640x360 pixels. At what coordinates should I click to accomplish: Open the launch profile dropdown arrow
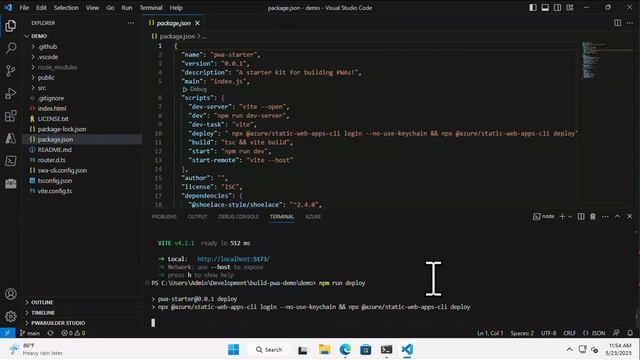pos(570,216)
